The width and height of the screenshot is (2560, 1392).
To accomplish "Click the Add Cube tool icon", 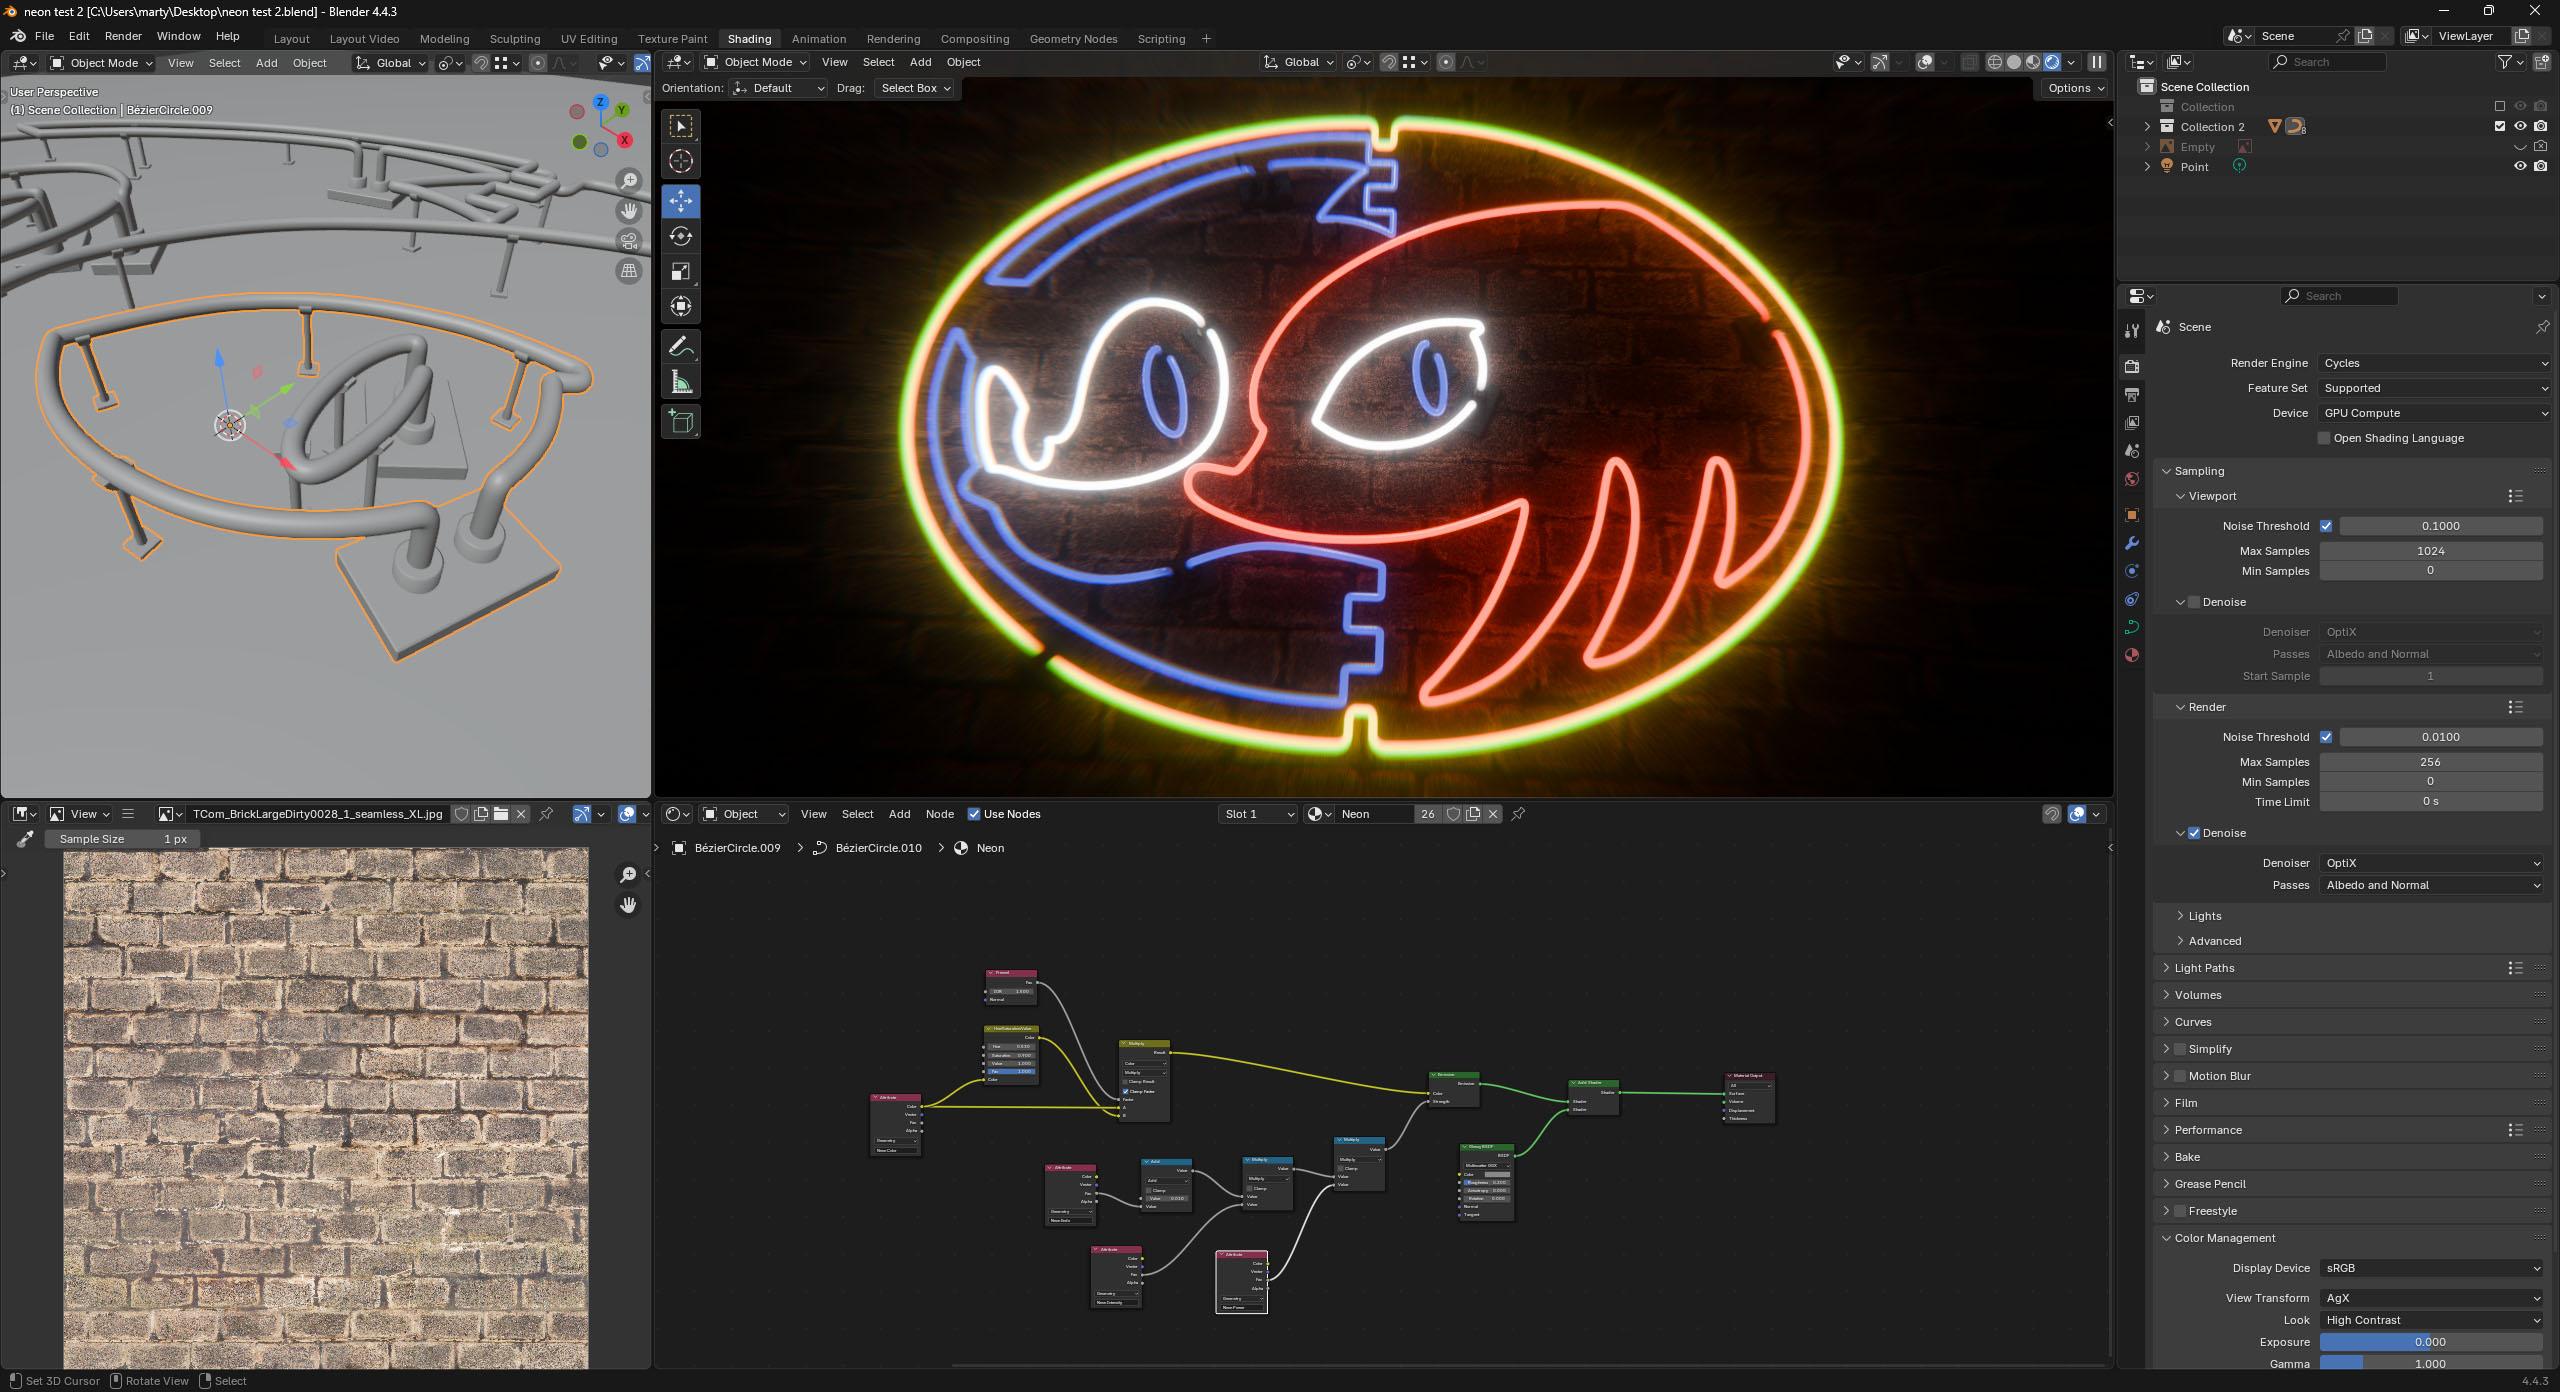I will (681, 422).
